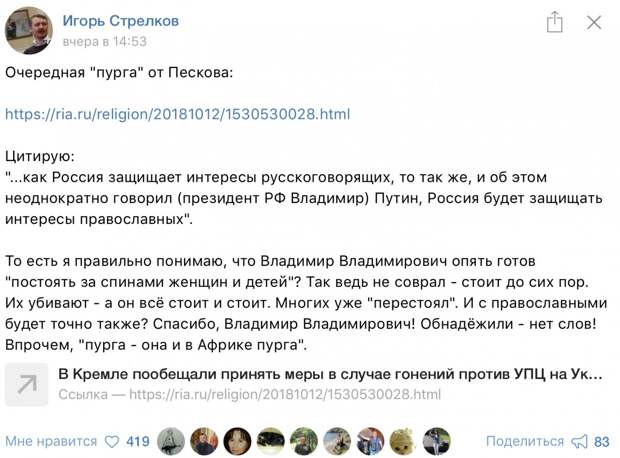Close the post view with X

click(x=594, y=23)
